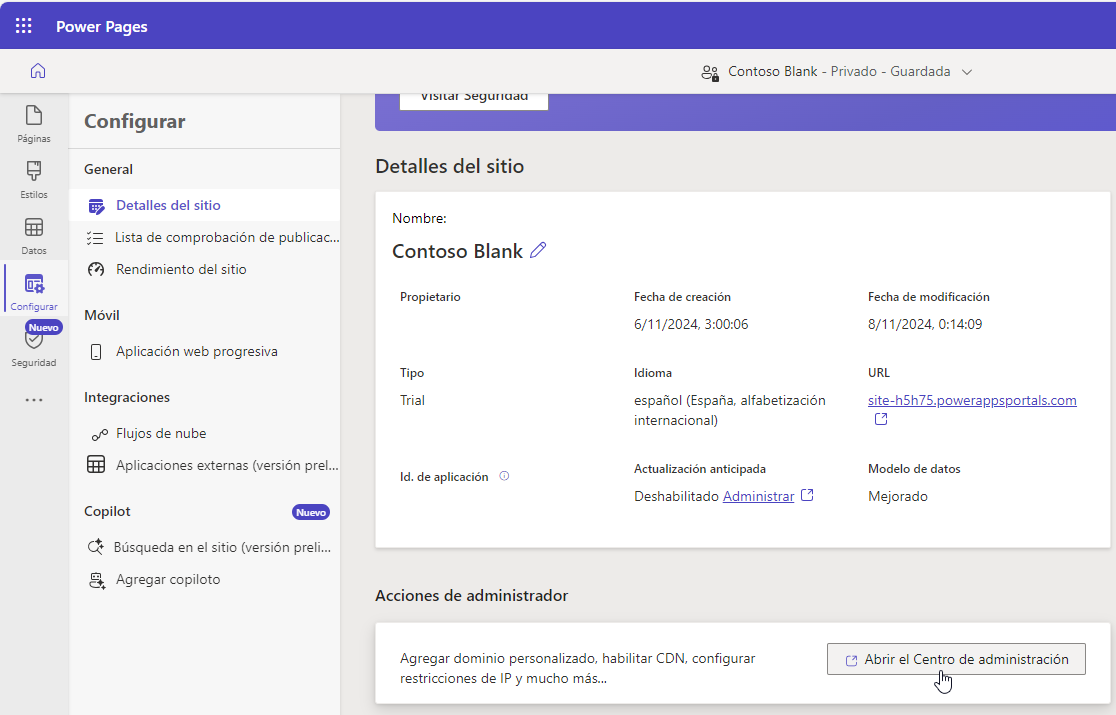Image resolution: width=1116 pixels, height=715 pixels.
Task: Open the Datos workspace
Action: tap(34, 236)
